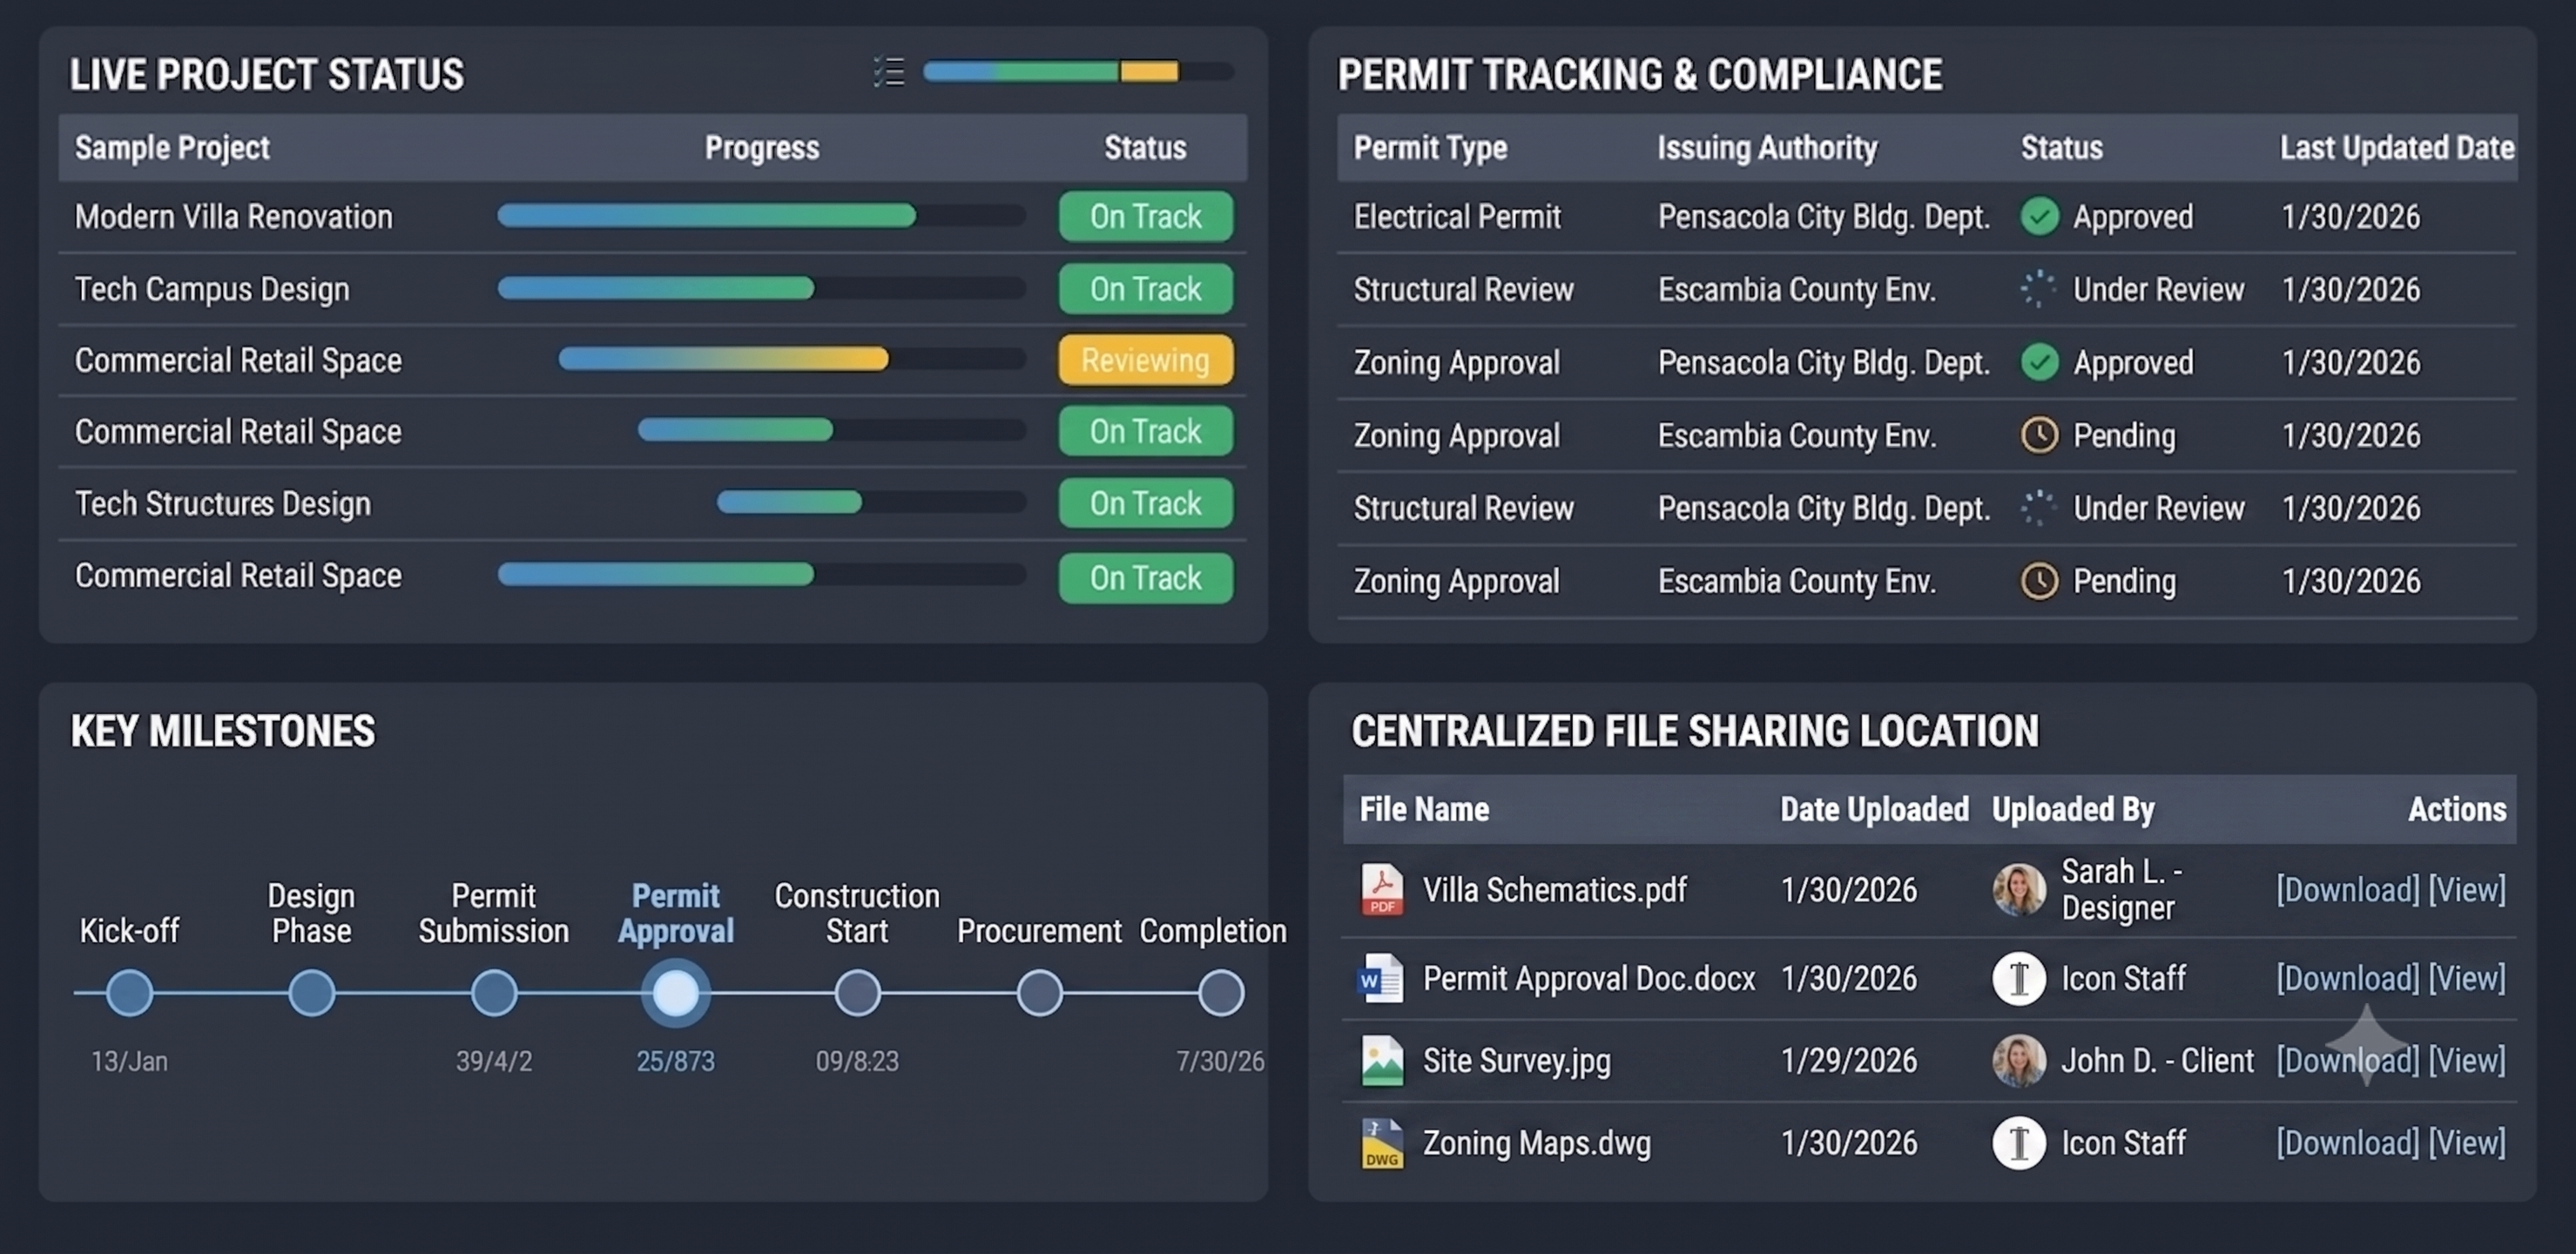The height and width of the screenshot is (1254, 2576).
Task: Download Villa Schematics.pdf
Action: pyautogui.click(x=2348, y=890)
